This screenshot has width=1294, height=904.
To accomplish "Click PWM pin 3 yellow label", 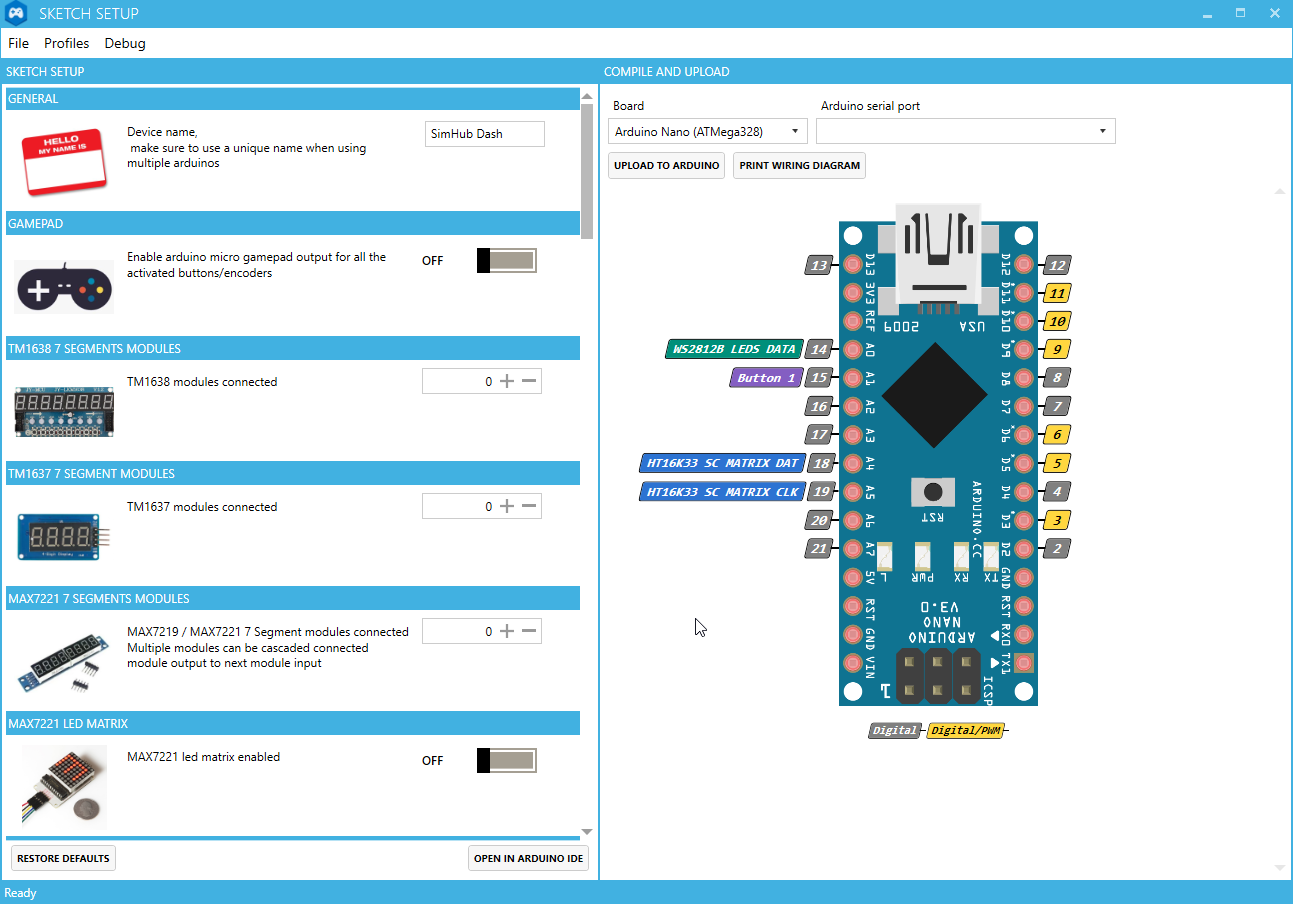I will 1057,520.
